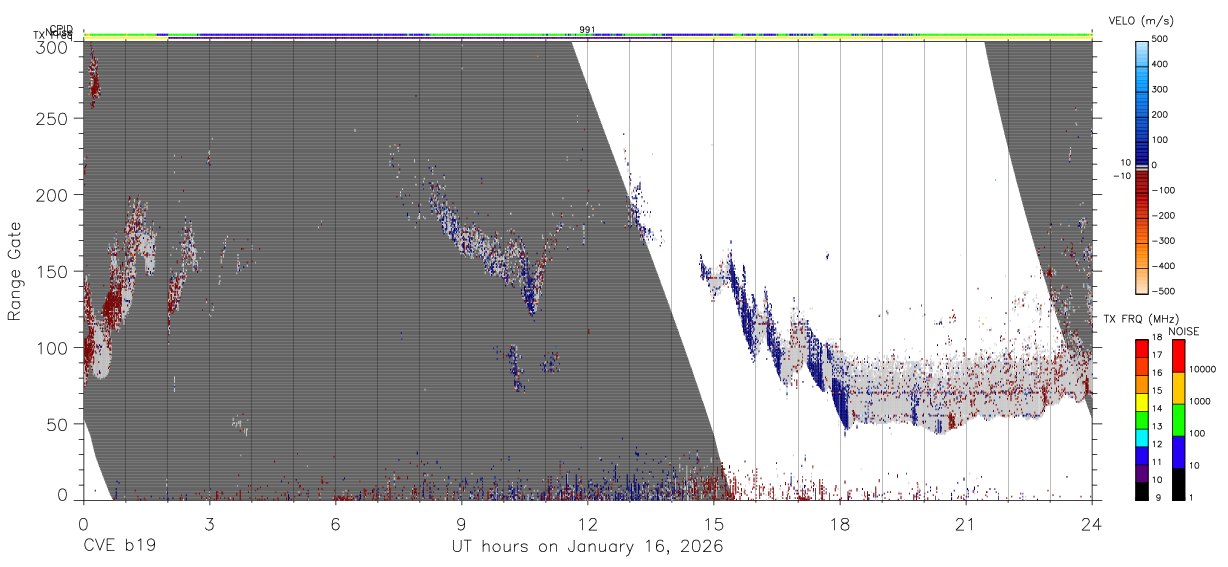Click the 'NOISE' legend title
1228x567 pixels.
(1184, 331)
